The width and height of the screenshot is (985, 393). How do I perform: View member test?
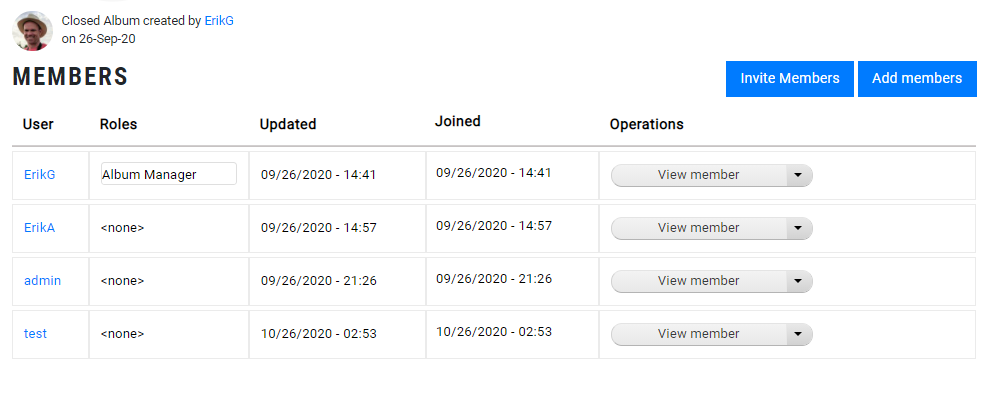(699, 334)
